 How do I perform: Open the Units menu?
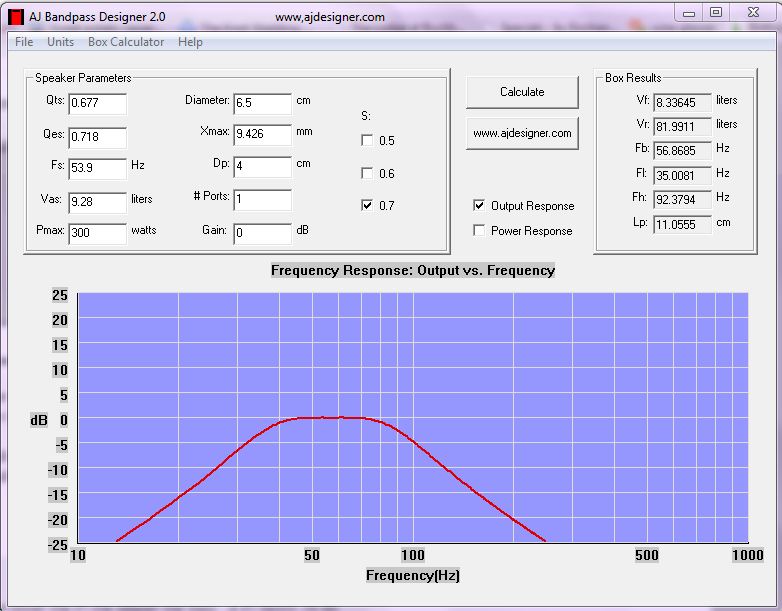(x=60, y=42)
